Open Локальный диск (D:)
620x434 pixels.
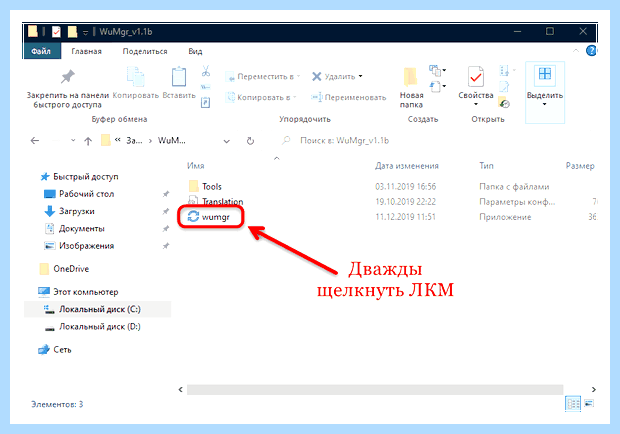tap(100, 326)
